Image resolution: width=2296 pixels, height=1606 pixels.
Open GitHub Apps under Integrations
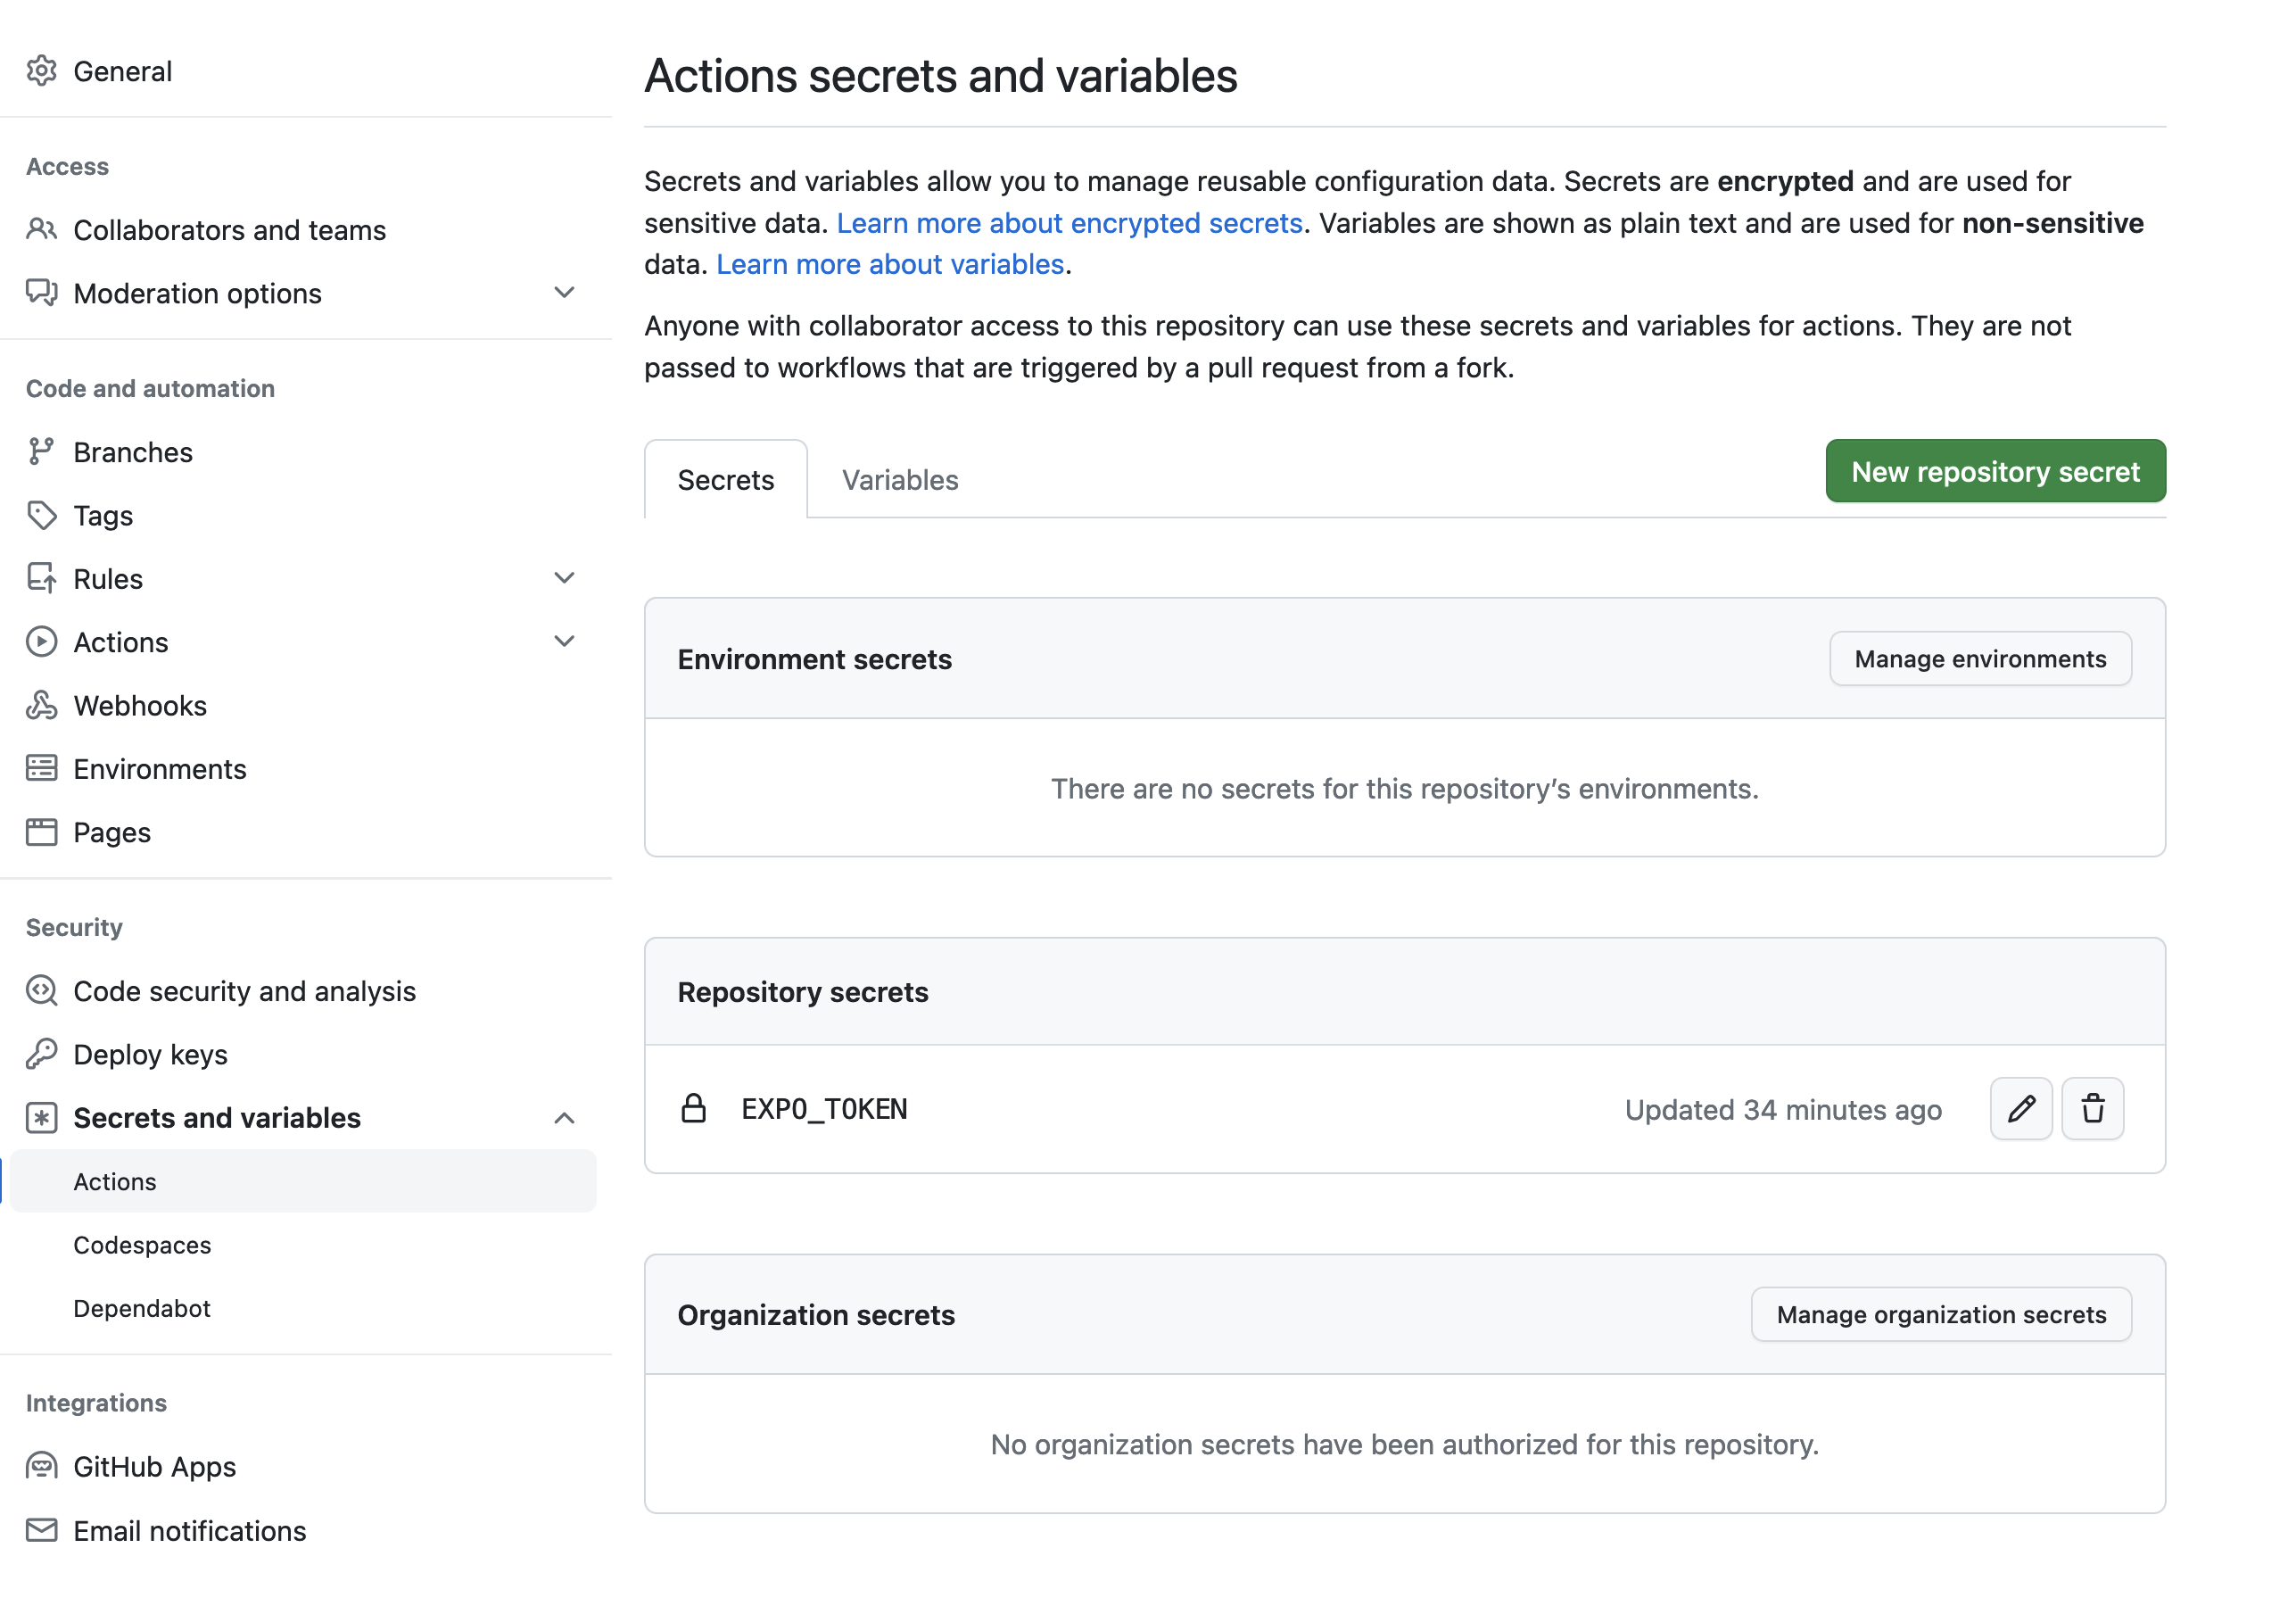(x=153, y=1466)
